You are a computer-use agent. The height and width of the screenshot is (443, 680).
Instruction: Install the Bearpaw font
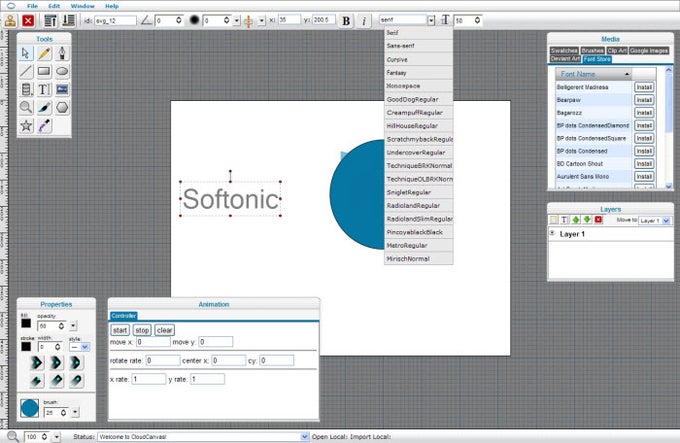pos(644,100)
